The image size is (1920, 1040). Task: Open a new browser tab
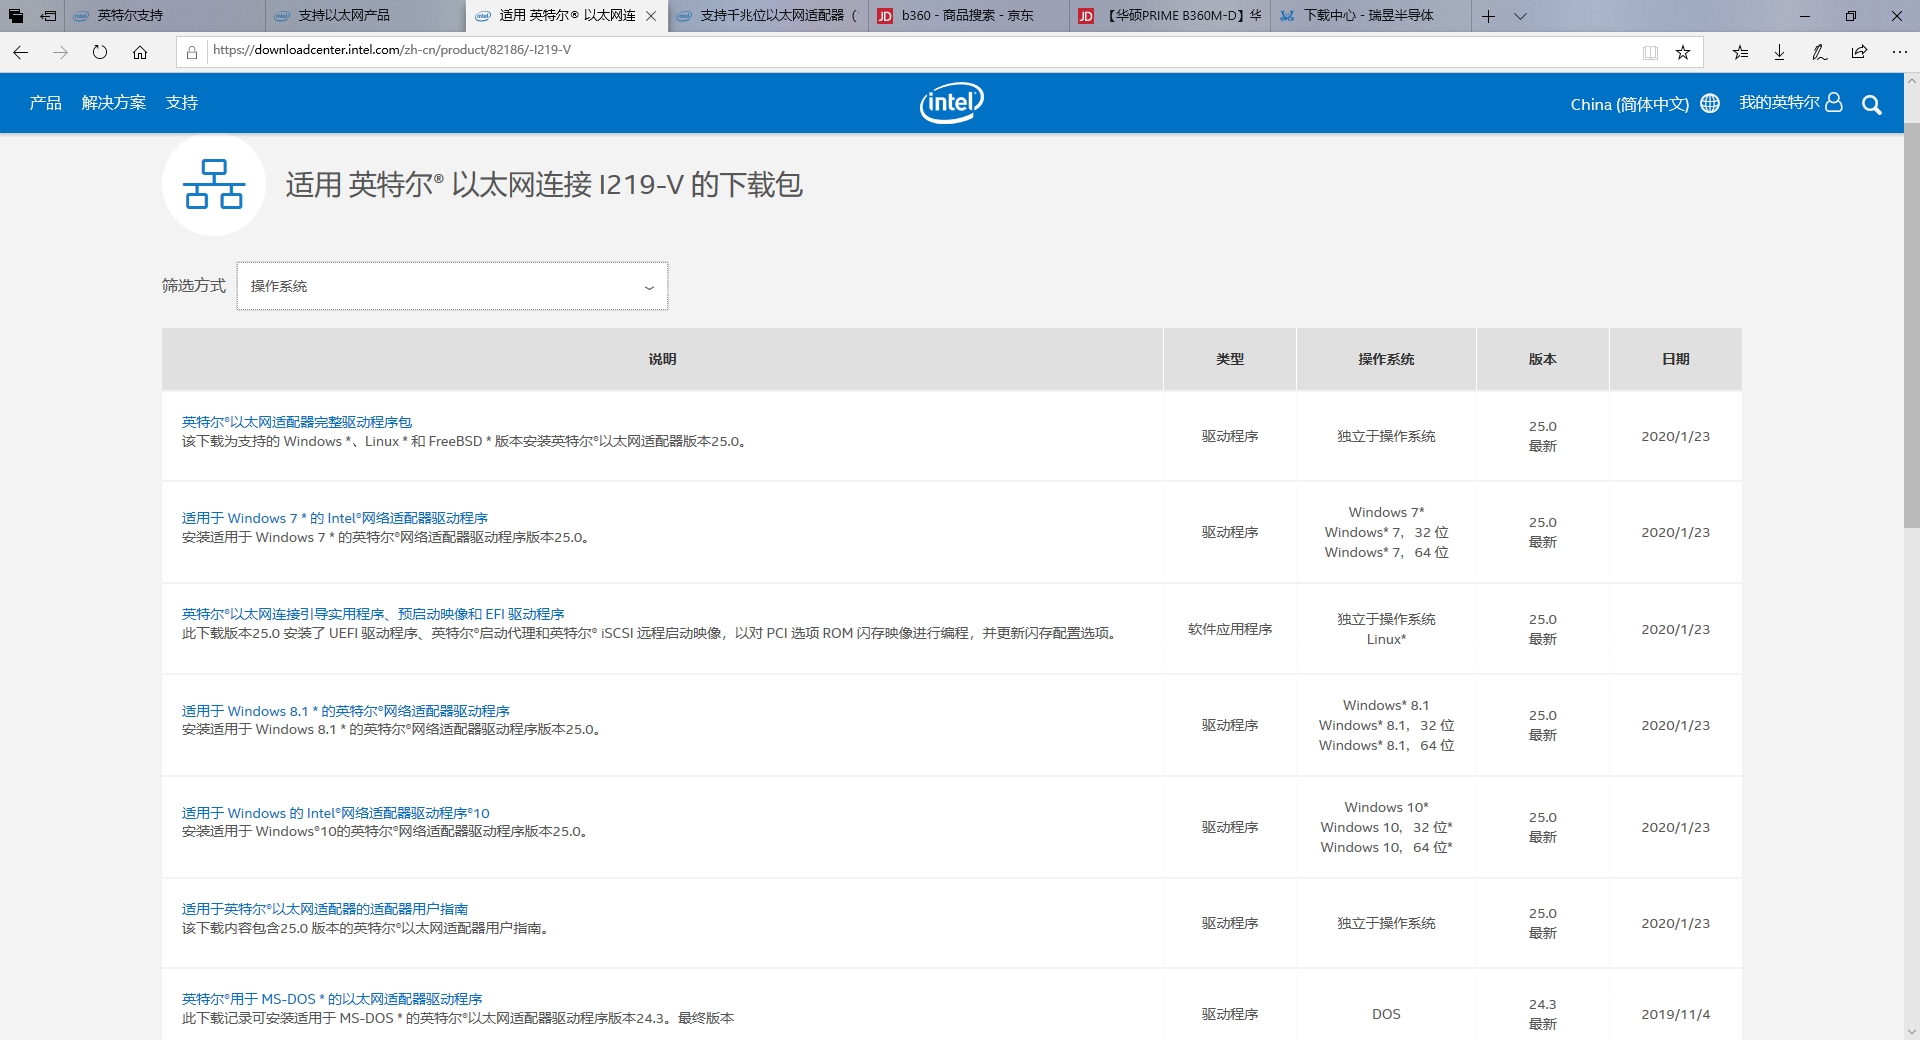point(1488,16)
